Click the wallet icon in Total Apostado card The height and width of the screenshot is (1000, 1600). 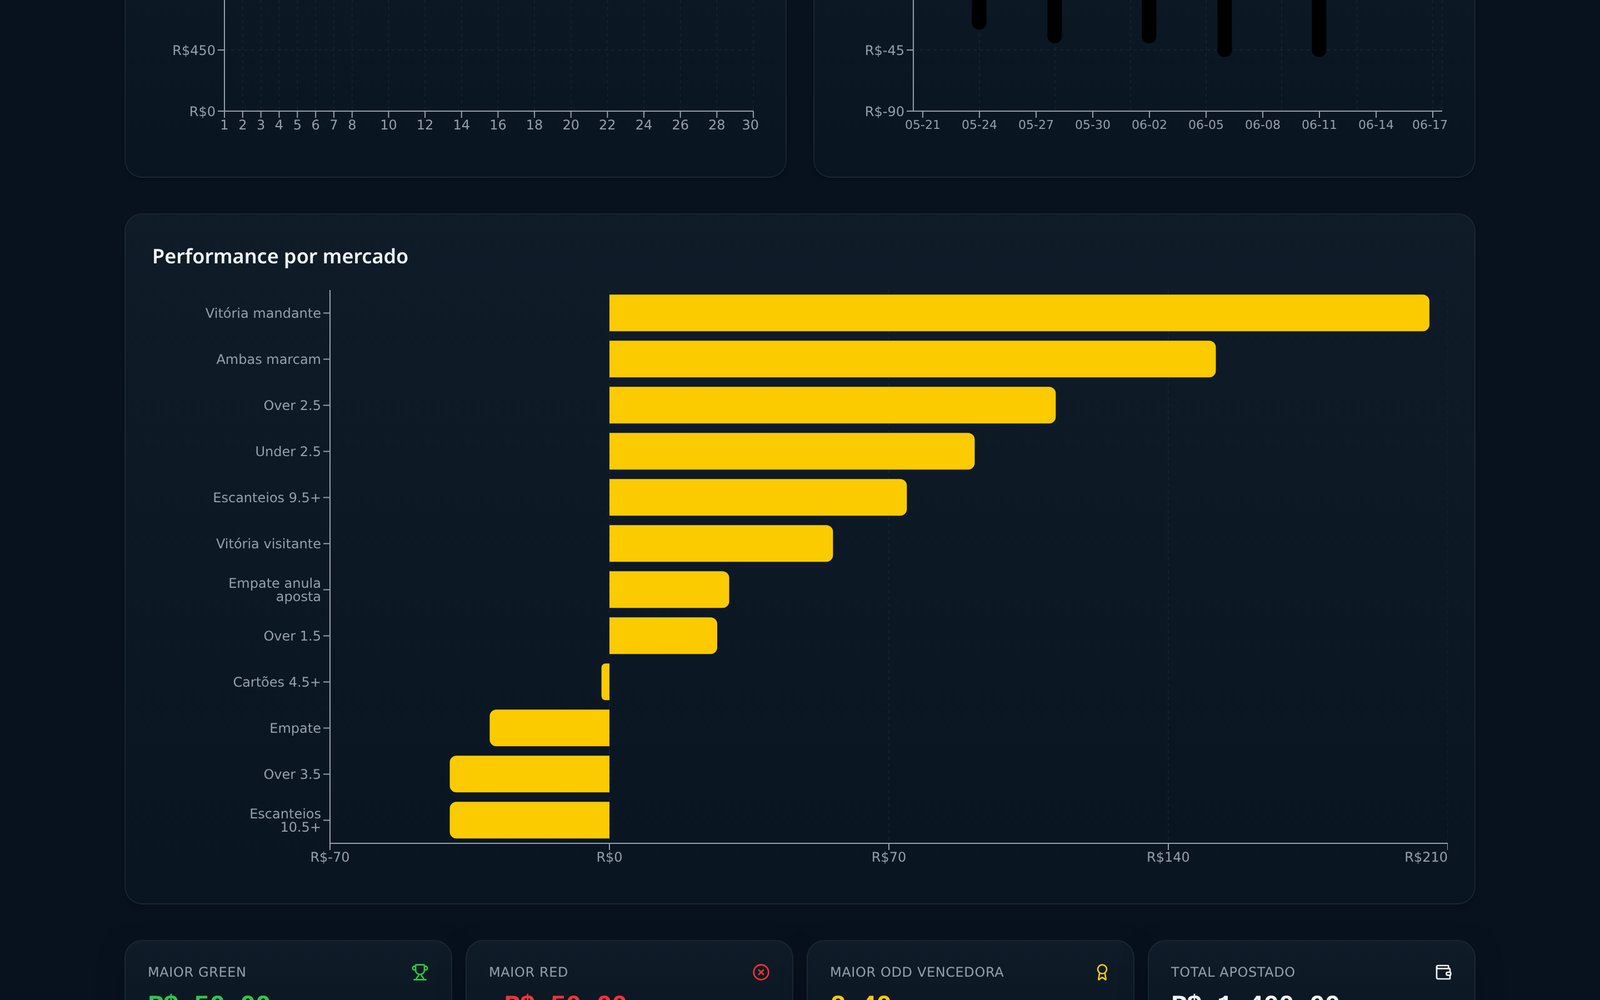pyautogui.click(x=1443, y=972)
